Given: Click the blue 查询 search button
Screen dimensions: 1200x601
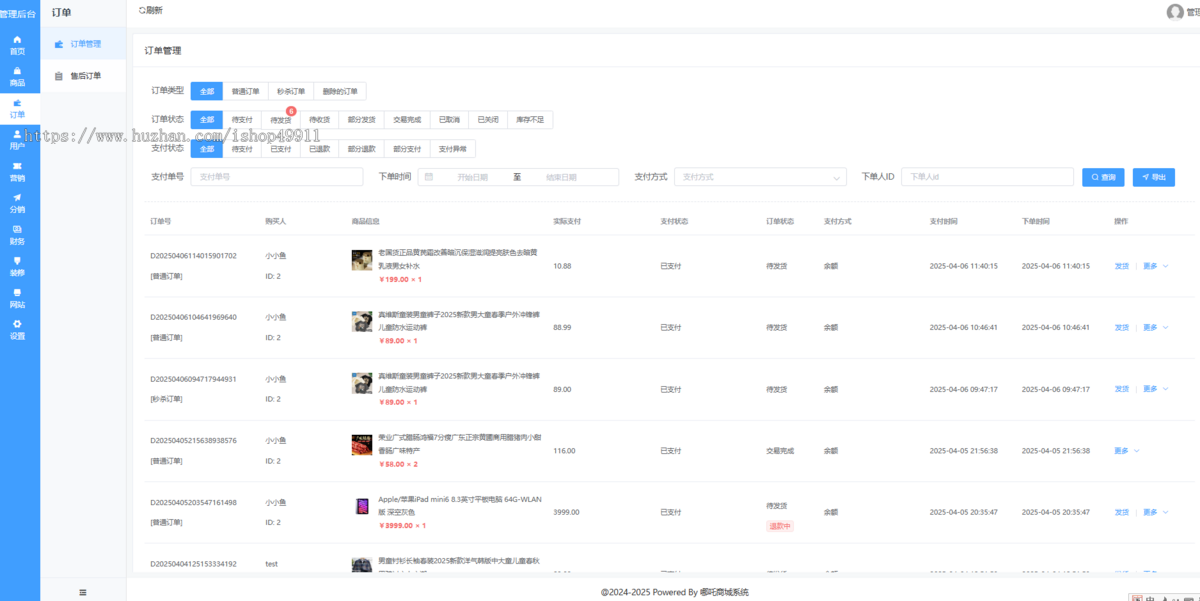Looking at the screenshot, I should [1104, 177].
